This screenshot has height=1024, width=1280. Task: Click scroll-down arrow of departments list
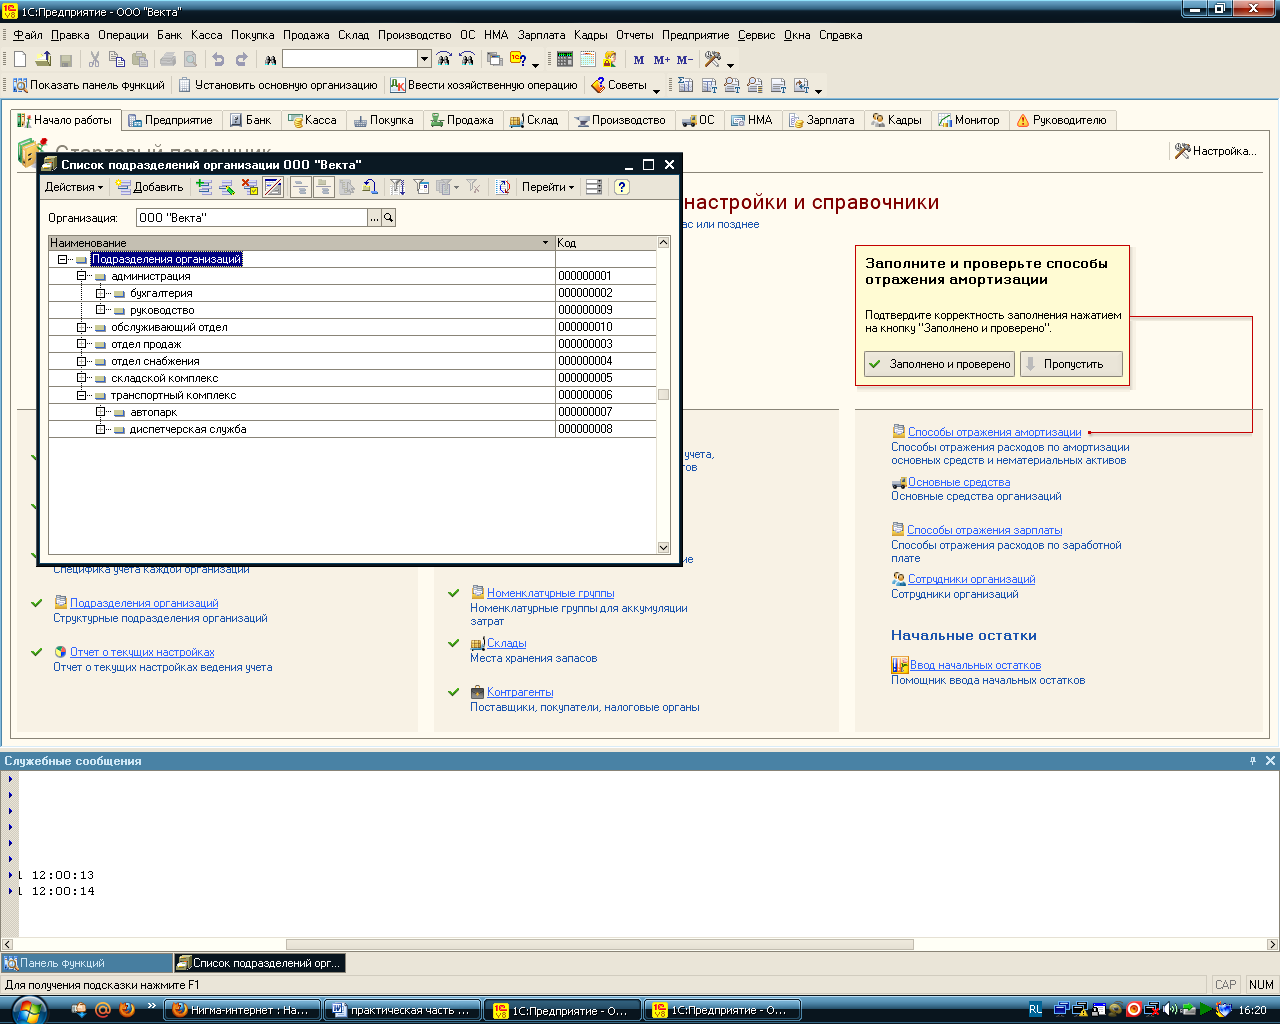click(663, 548)
